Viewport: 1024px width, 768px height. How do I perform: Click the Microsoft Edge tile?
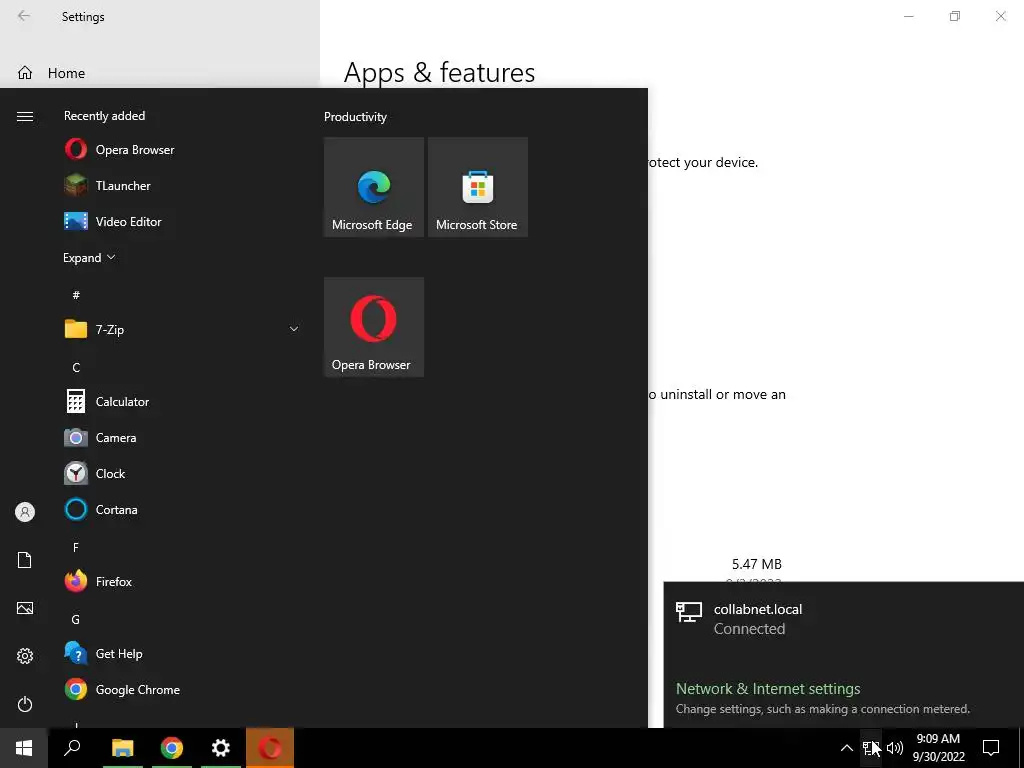(x=374, y=187)
